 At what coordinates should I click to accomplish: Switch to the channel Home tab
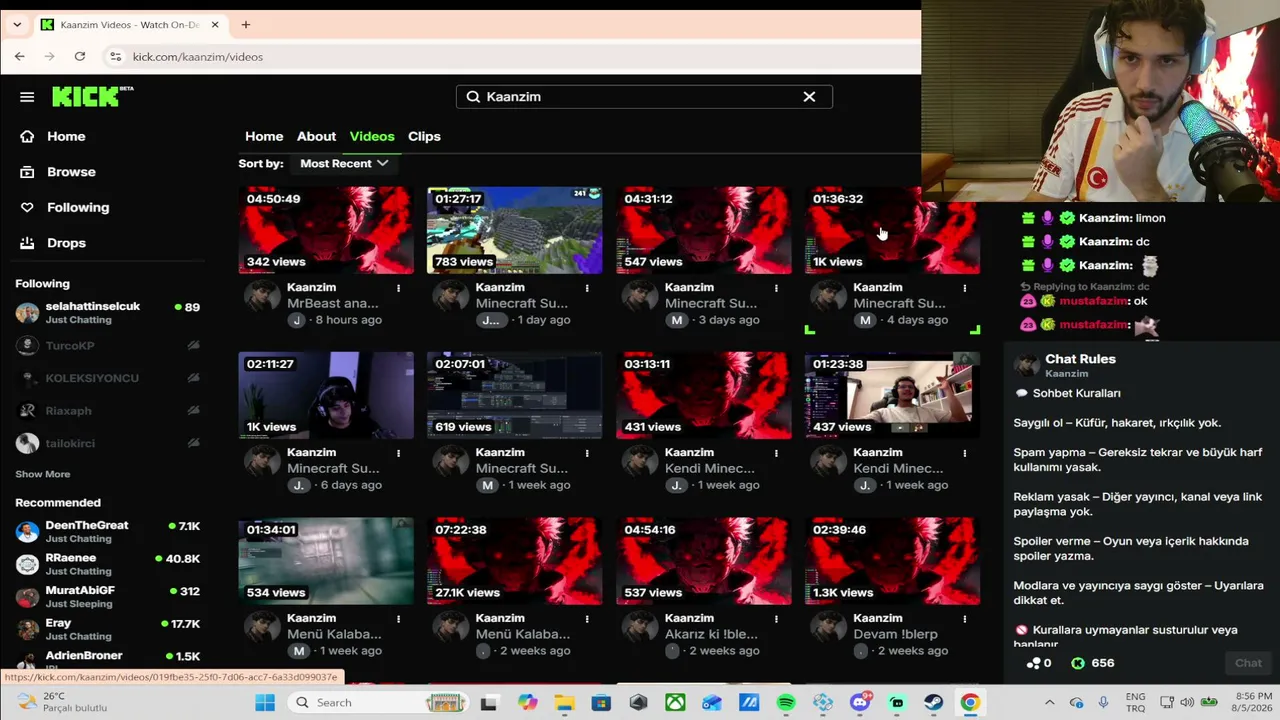[x=264, y=136]
